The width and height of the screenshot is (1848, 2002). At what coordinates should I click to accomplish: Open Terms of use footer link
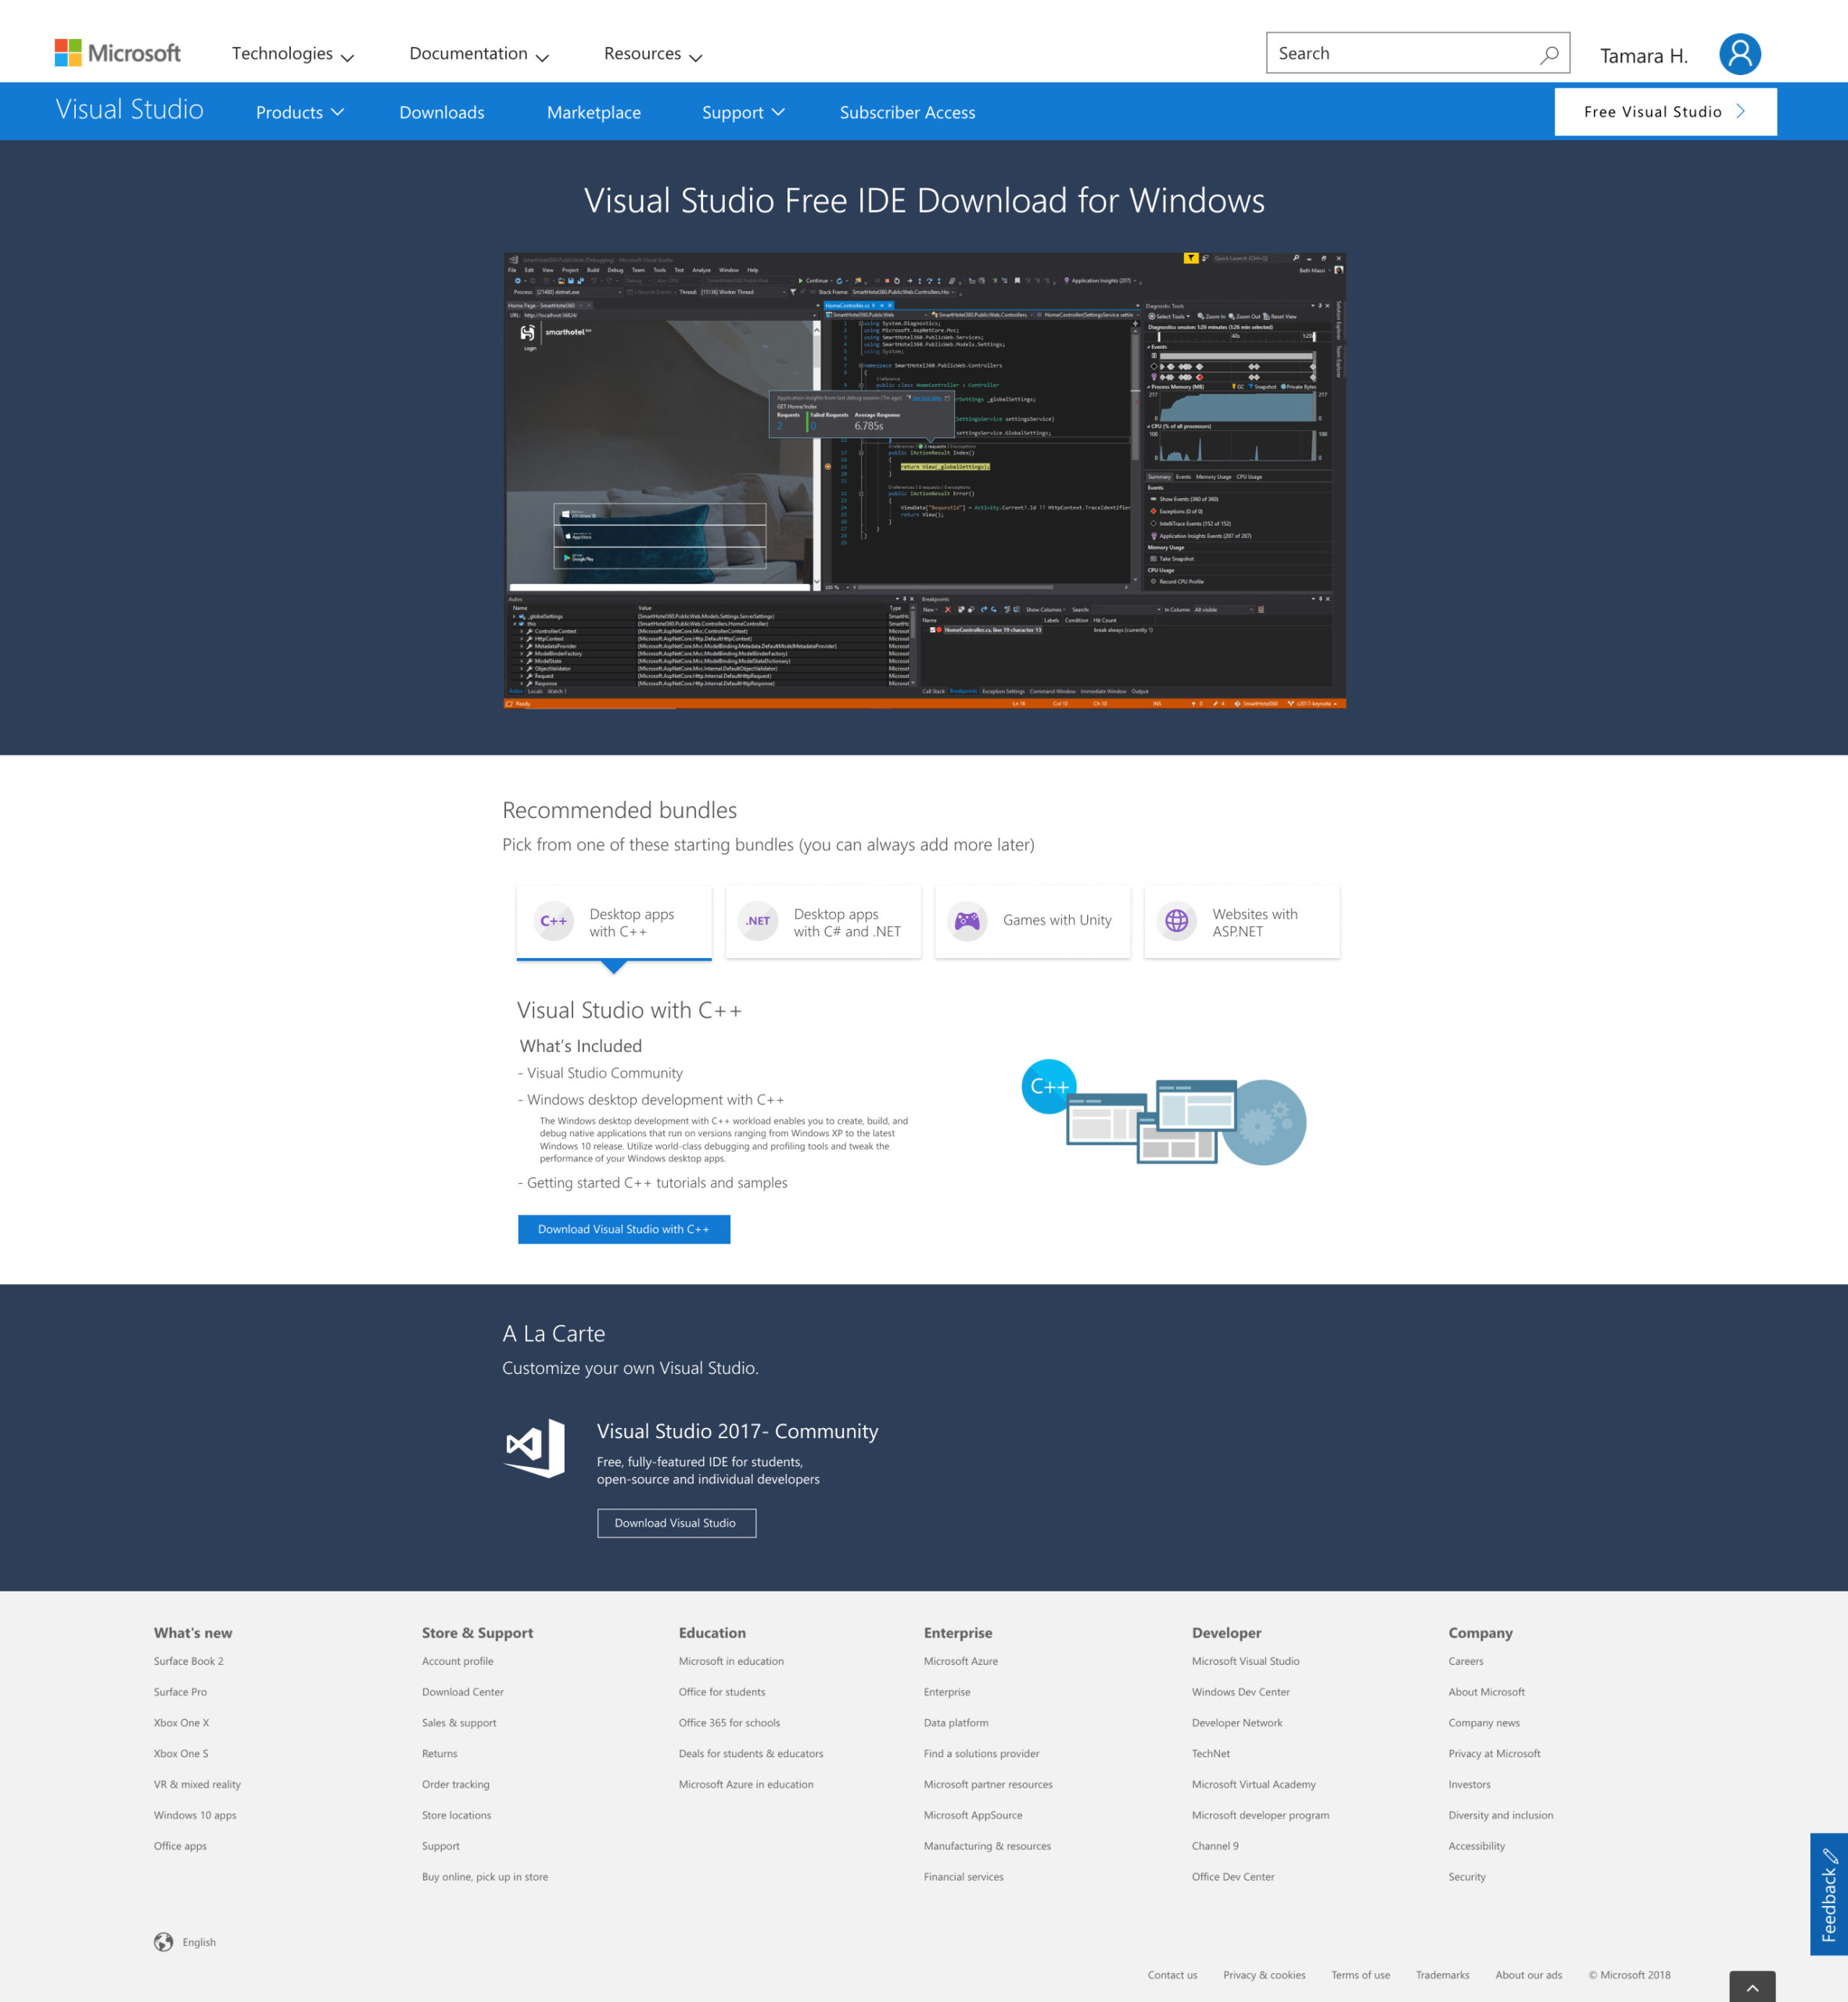point(1360,1975)
